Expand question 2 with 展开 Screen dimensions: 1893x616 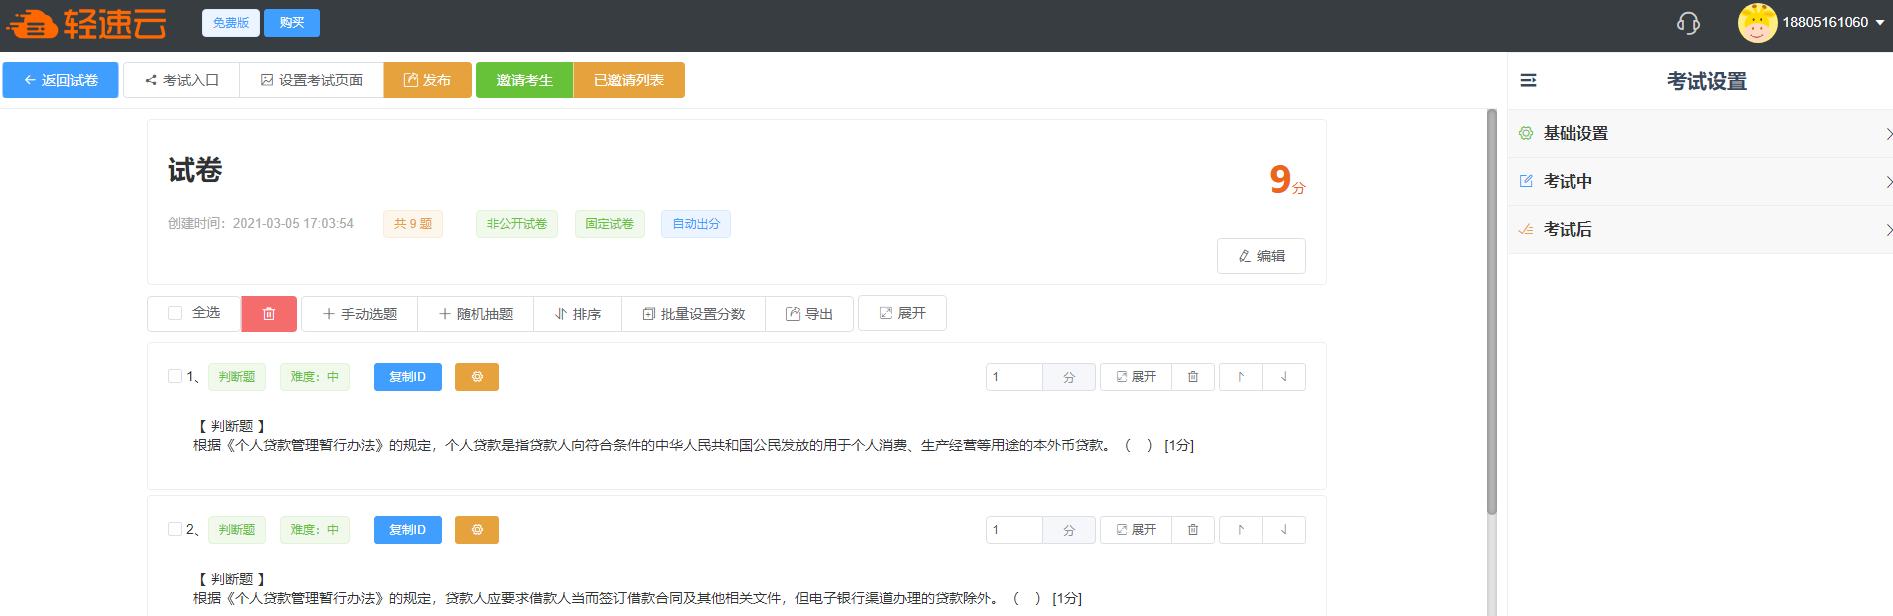[x=1136, y=530]
